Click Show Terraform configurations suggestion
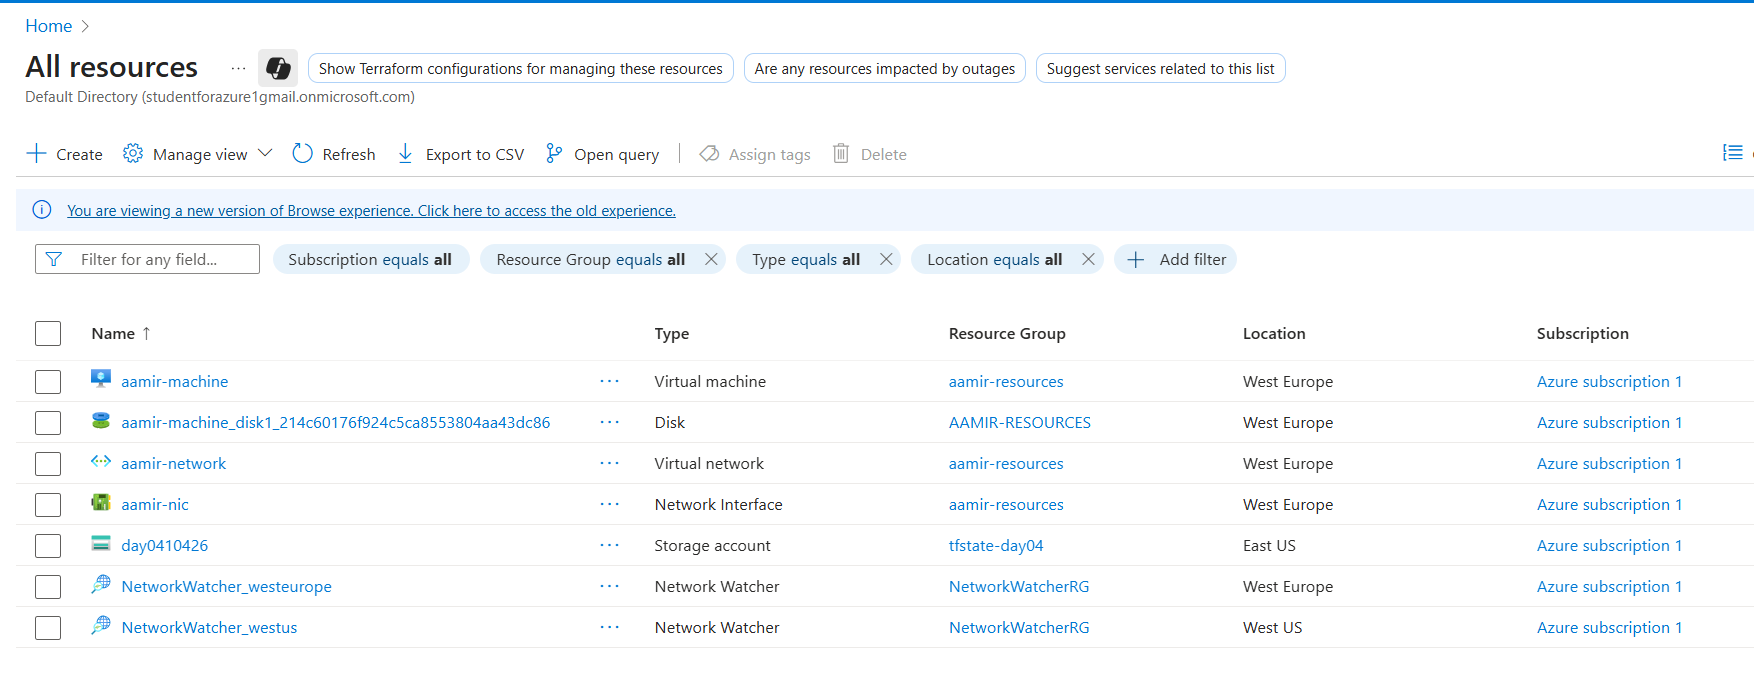 [521, 68]
